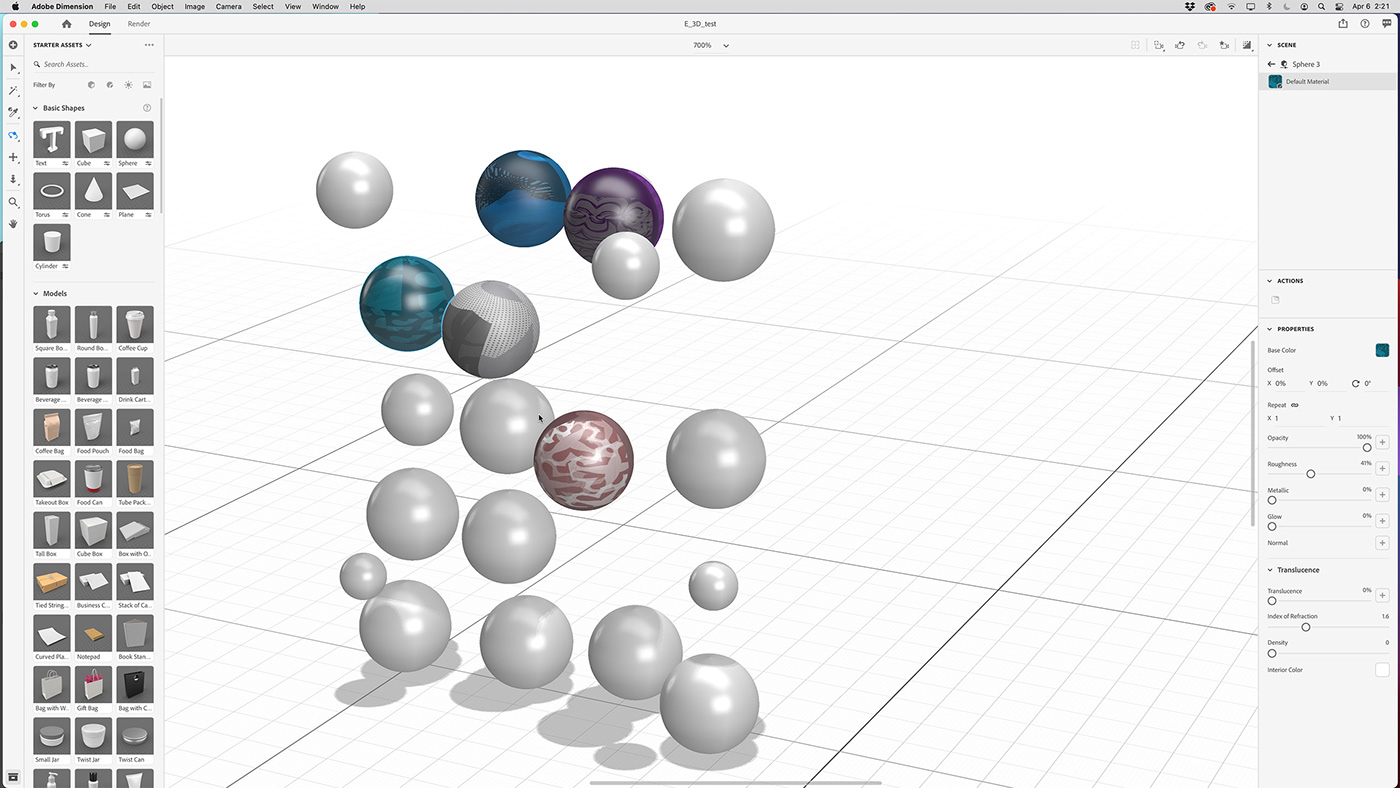This screenshot has height=788, width=1400.
Task: Collapse the ACTIONS panel
Action: click(1270, 281)
